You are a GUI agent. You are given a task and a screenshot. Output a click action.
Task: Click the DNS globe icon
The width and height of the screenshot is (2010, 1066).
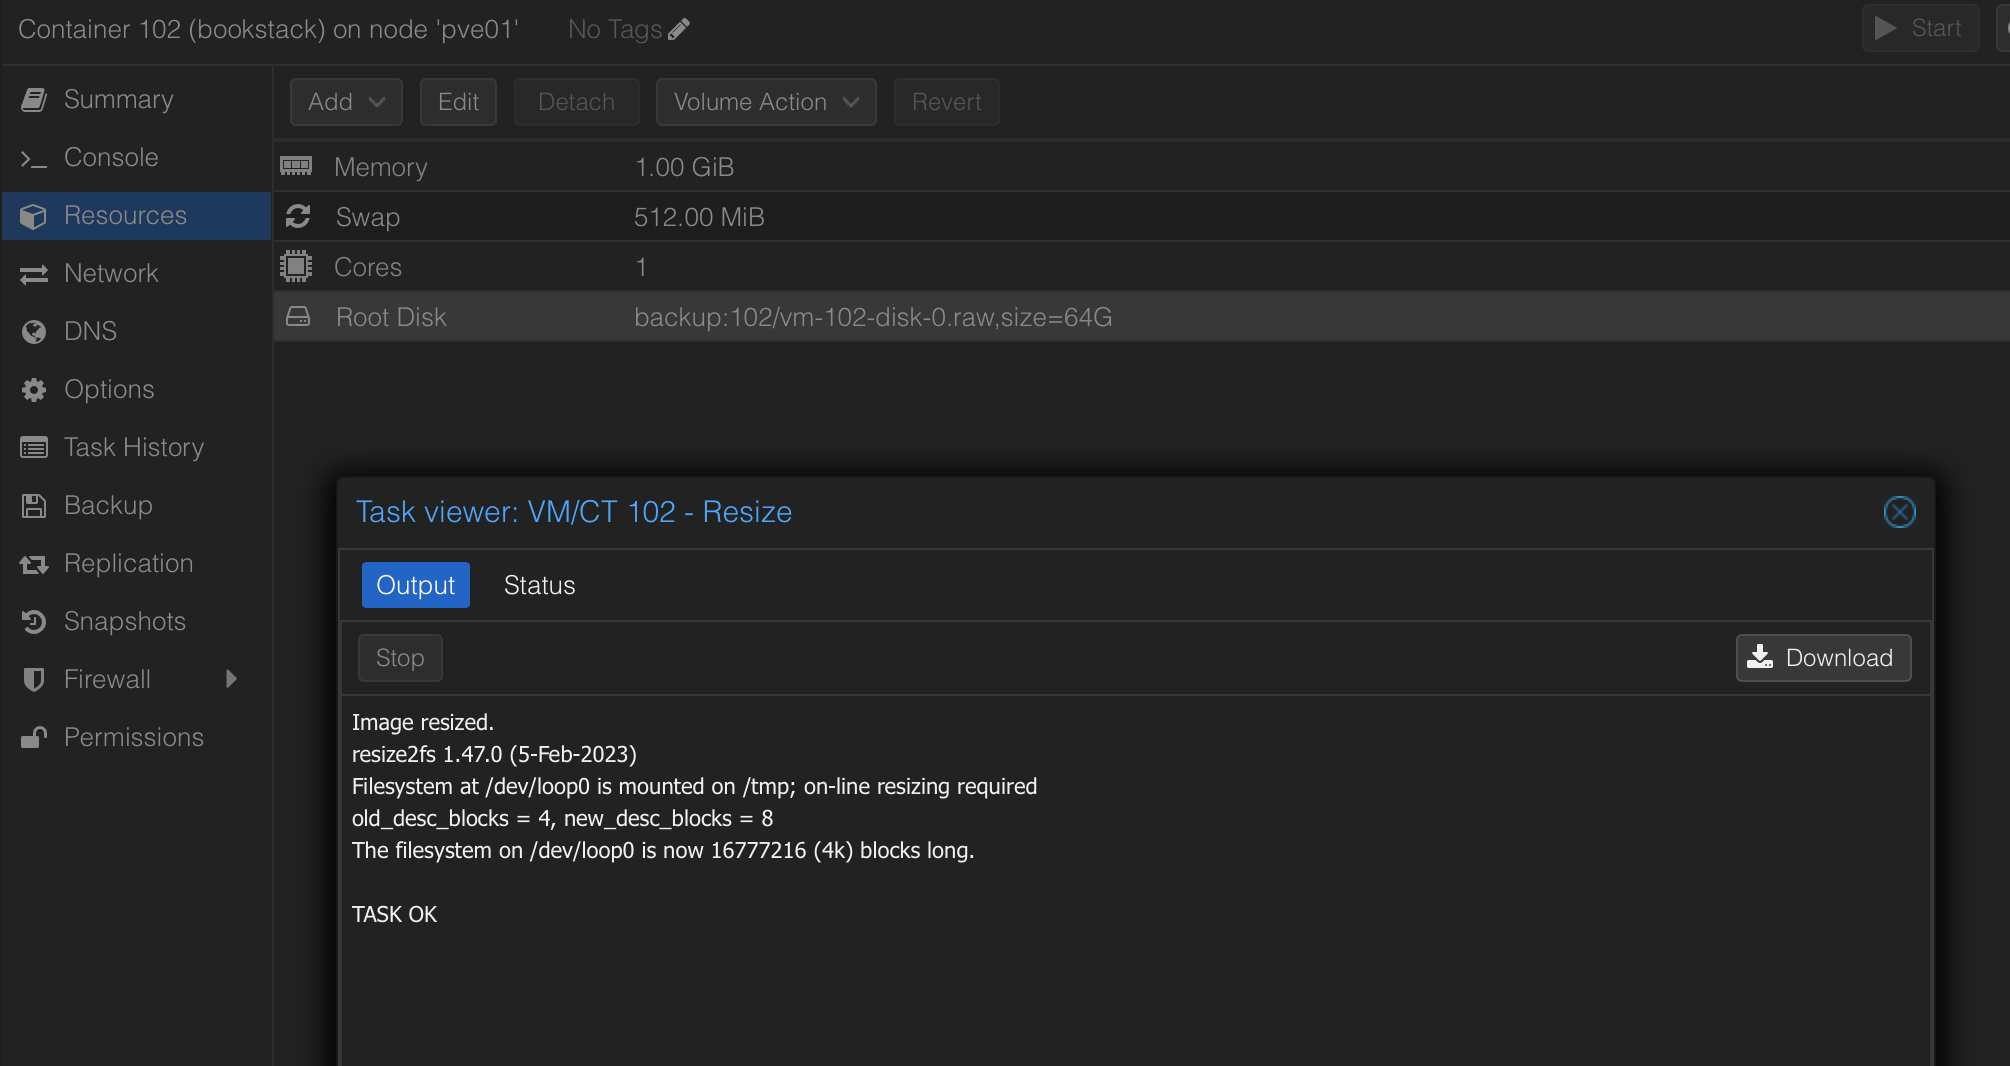pyautogui.click(x=34, y=332)
